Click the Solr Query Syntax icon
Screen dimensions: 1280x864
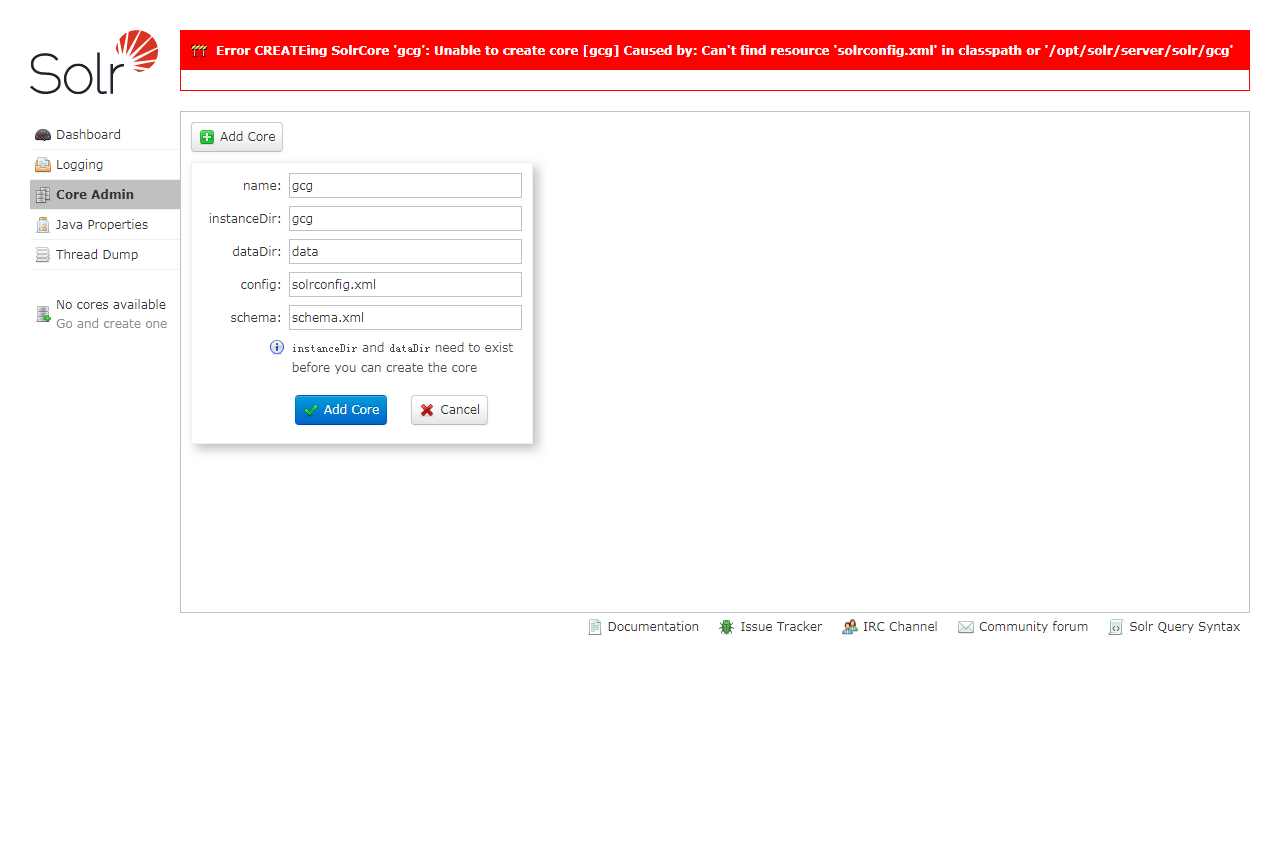tap(1116, 627)
